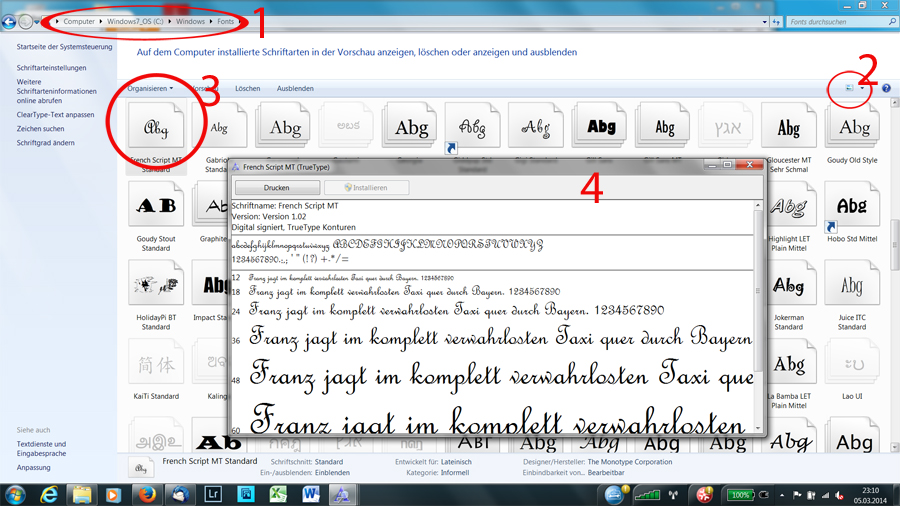Screen dimensions: 900x506
Task: Select the Hobo Std Mittel font icon
Action: click(x=852, y=205)
